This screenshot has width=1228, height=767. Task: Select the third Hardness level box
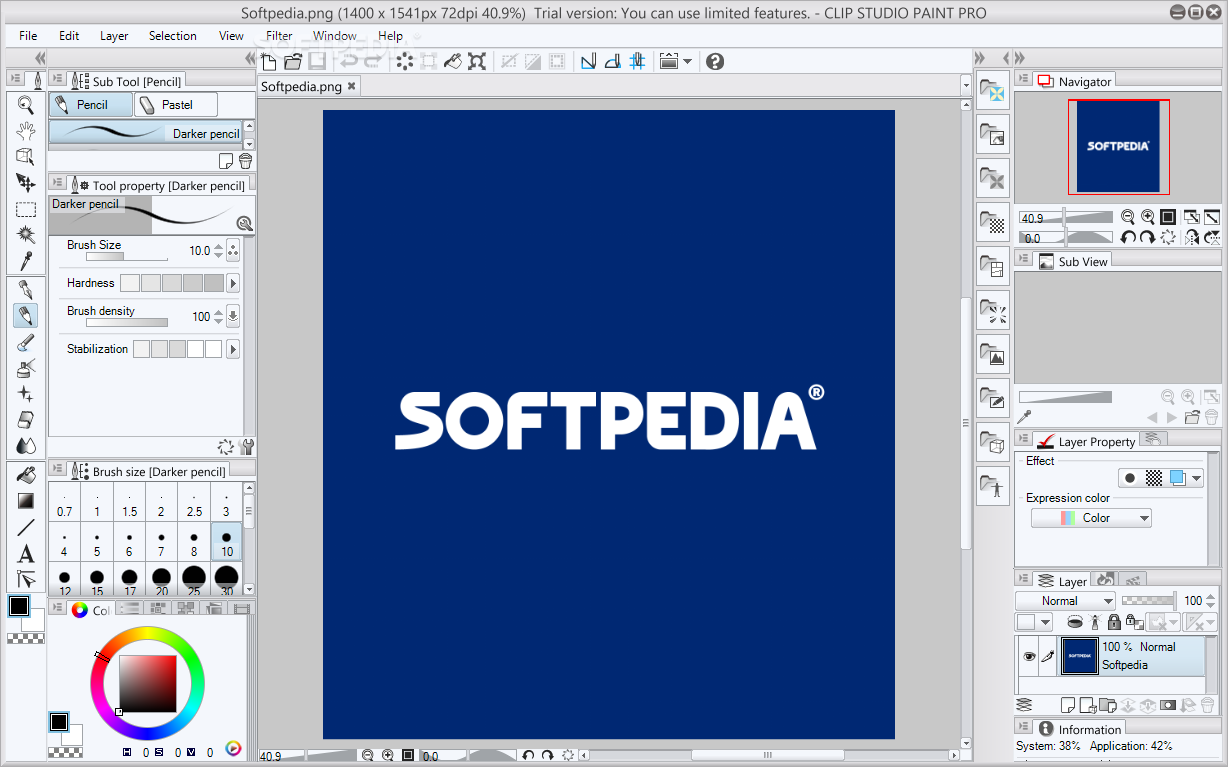pyautogui.click(x=172, y=283)
